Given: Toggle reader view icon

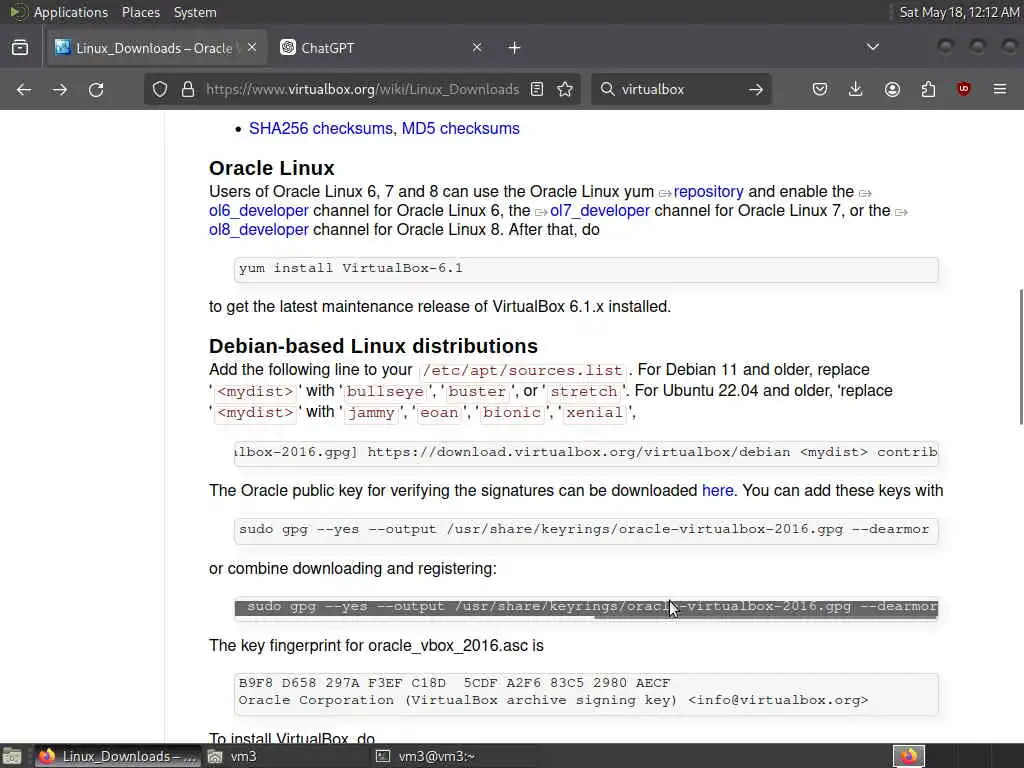Looking at the screenshot, I should [537, 89].
